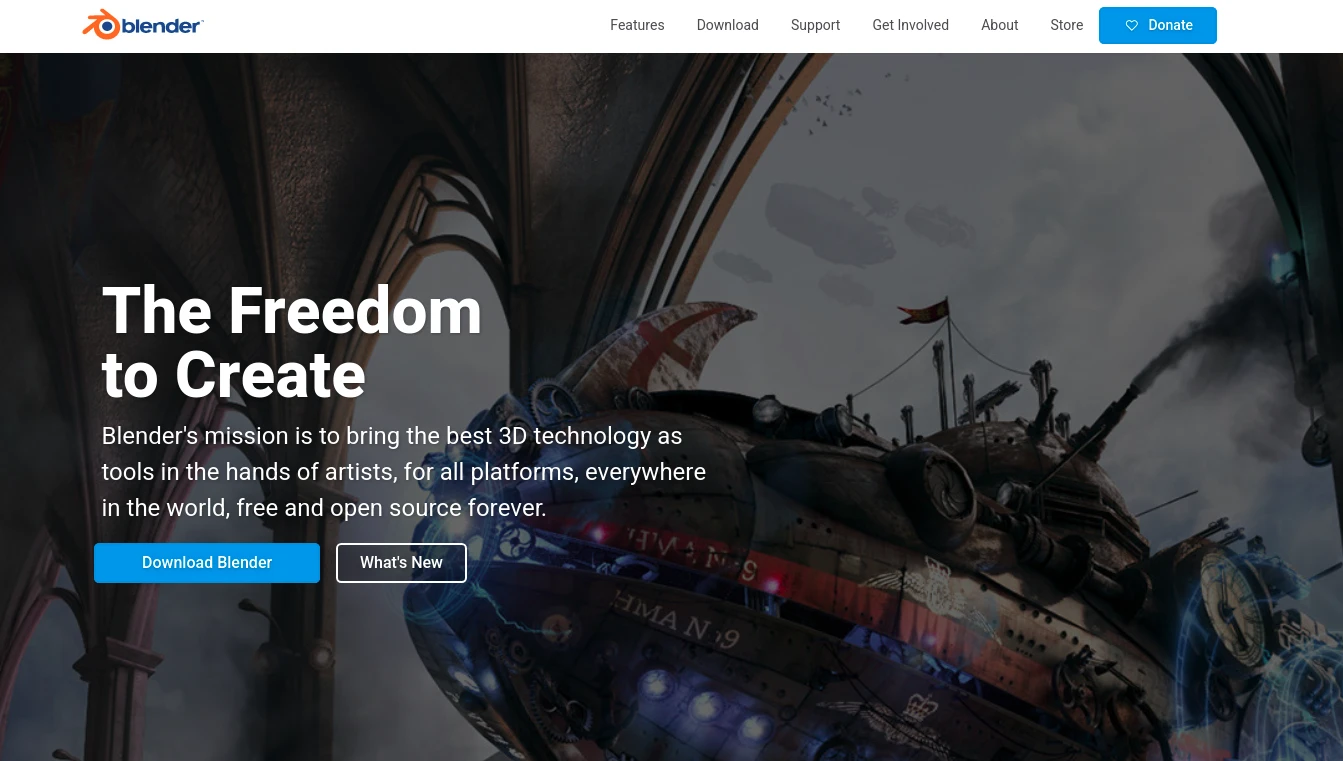This screenshot has width=1343, height=761.
Task: Open the About navigation item
Action: (999, 25)
